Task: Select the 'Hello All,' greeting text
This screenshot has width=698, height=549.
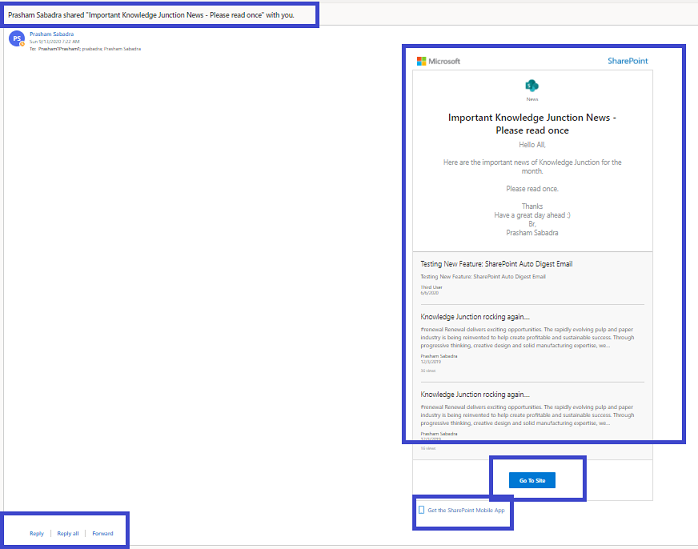Action: (532, 145)
